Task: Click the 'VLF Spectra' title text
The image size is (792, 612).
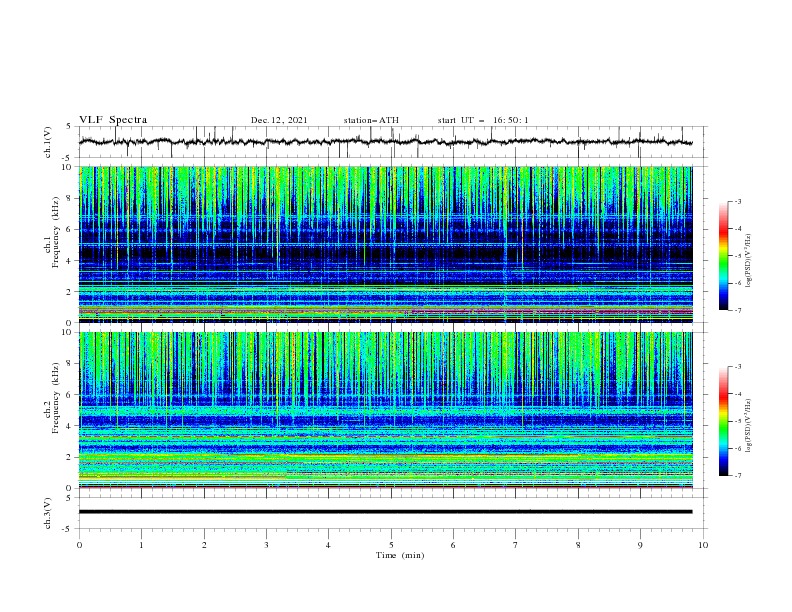Action: coord(113,120)
